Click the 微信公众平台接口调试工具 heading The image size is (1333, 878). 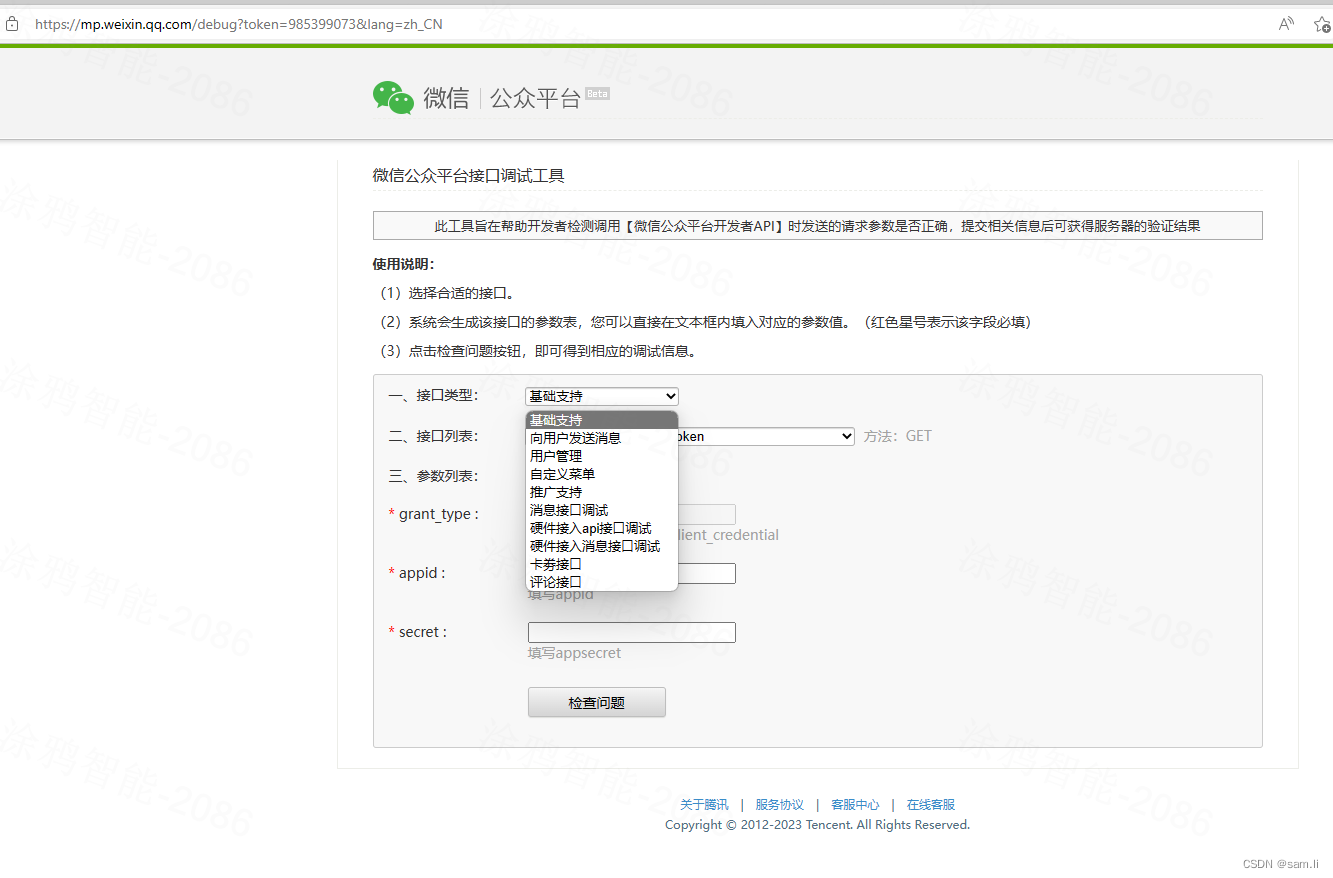coord(469,176)
